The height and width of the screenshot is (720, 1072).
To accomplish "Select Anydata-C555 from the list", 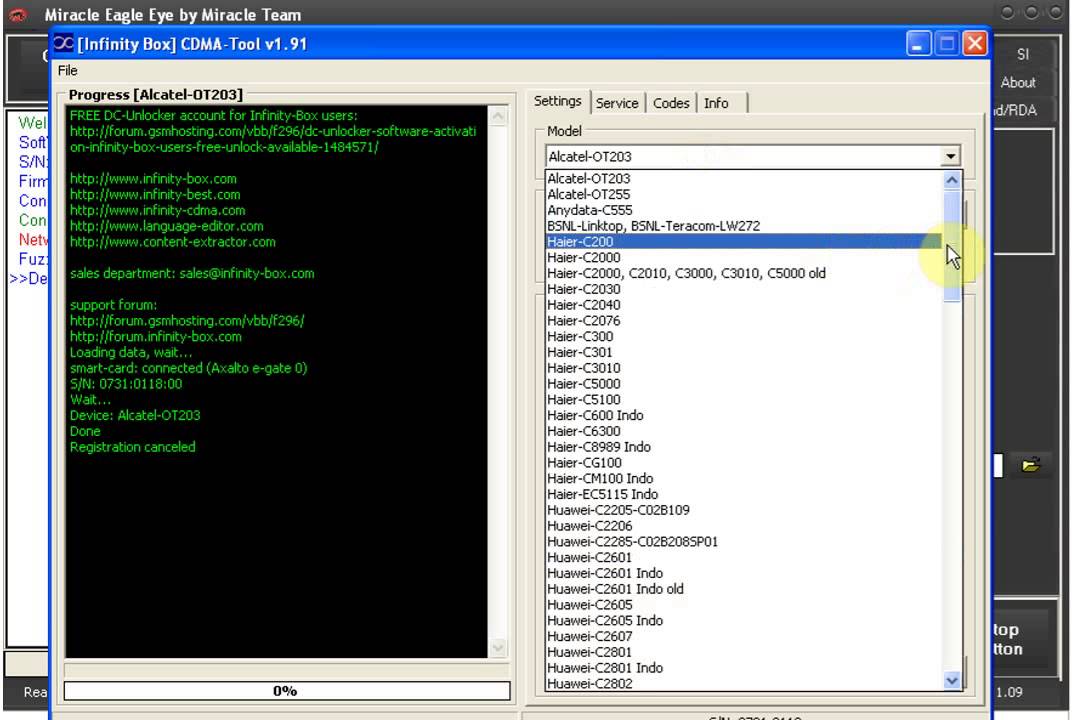I will pos(743,210).
